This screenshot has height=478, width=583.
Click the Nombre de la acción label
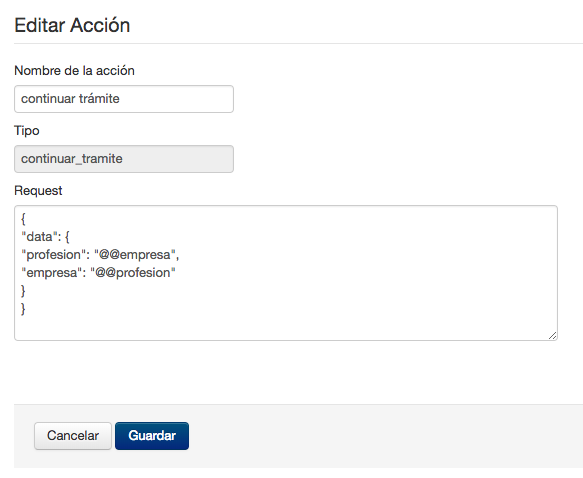[74, 71]
